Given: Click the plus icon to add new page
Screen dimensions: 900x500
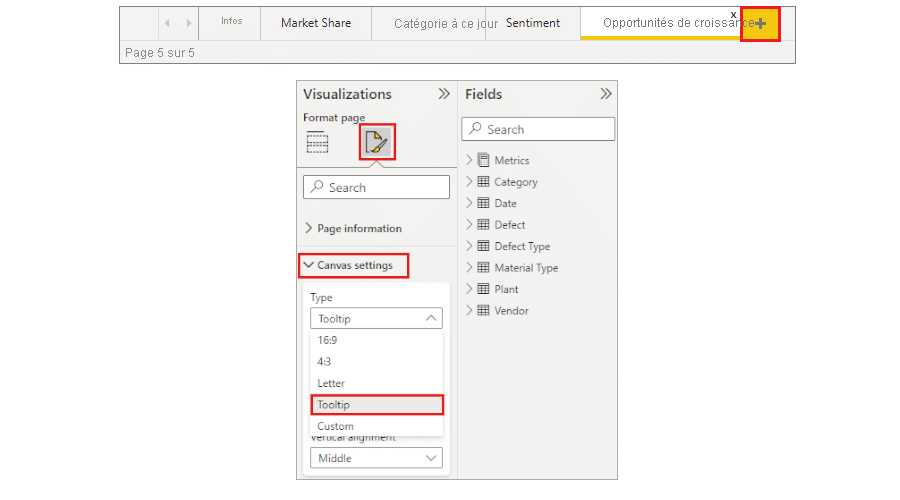Looking at the screenshot, I should tap(760, 23).
